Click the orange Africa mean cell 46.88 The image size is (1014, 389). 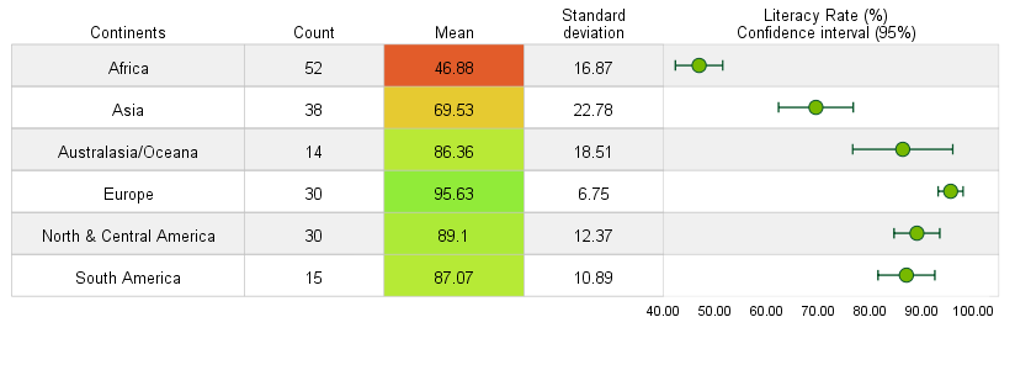(x=454, y=65)
